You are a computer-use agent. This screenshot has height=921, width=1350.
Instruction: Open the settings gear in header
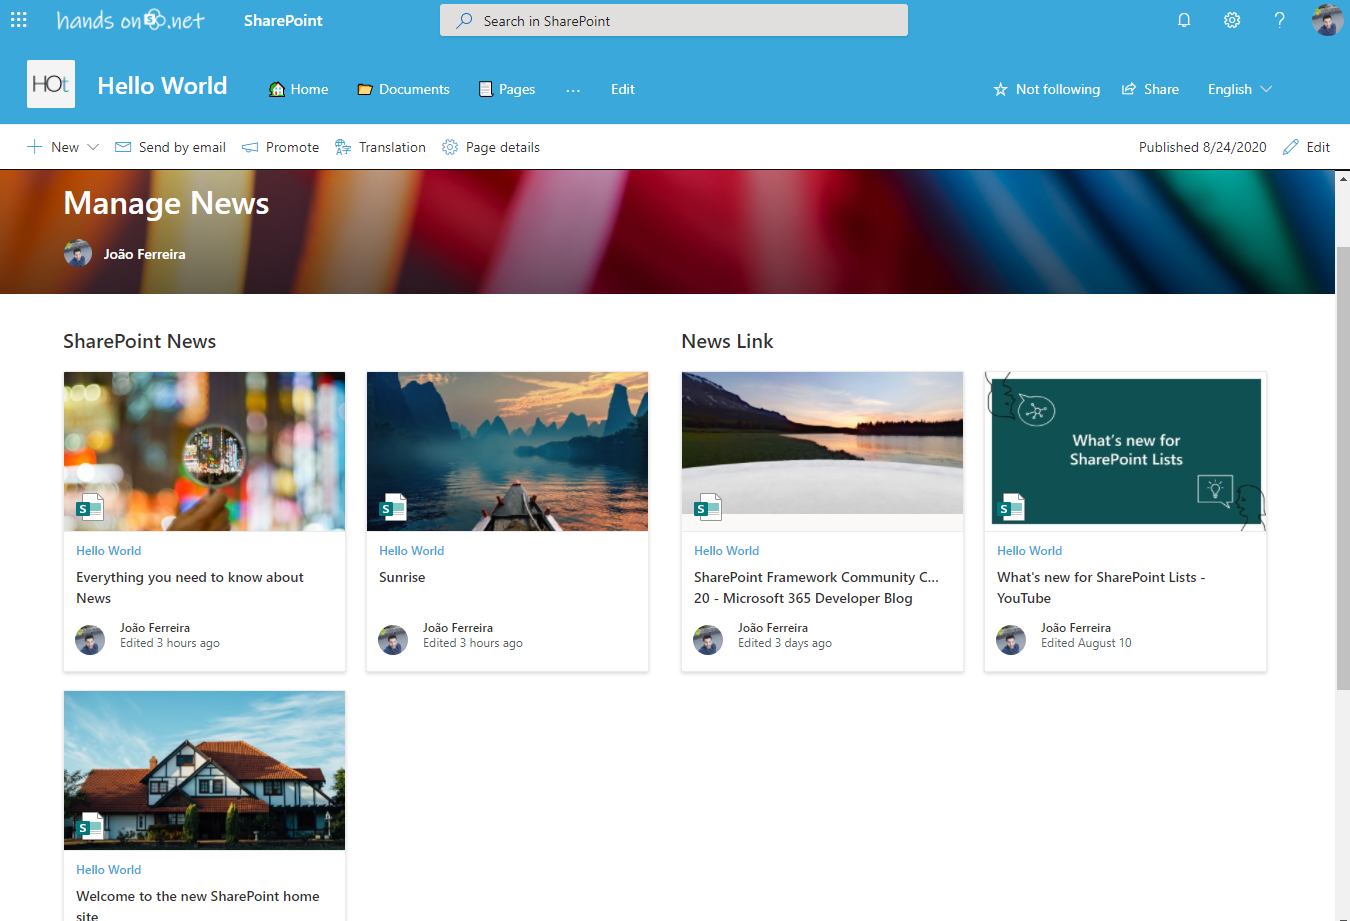pyautogui.click(x=1232, y=20)
